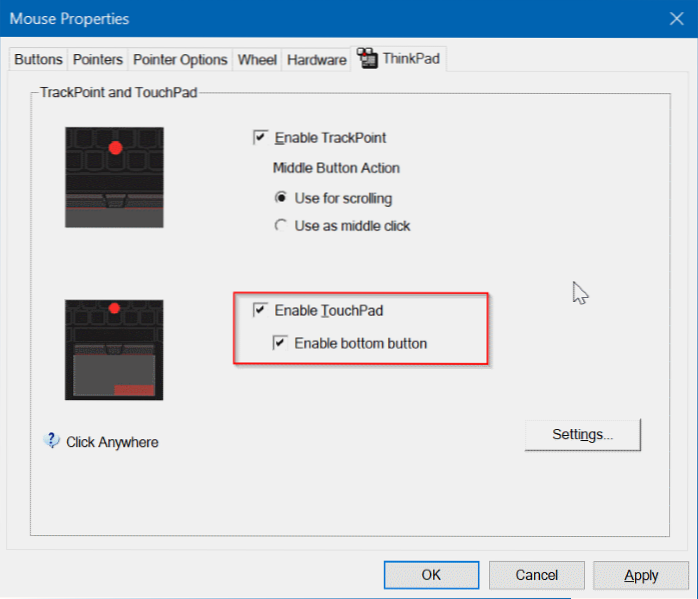
Task: Click the ThinkPad tab
Action: point(399,59)
